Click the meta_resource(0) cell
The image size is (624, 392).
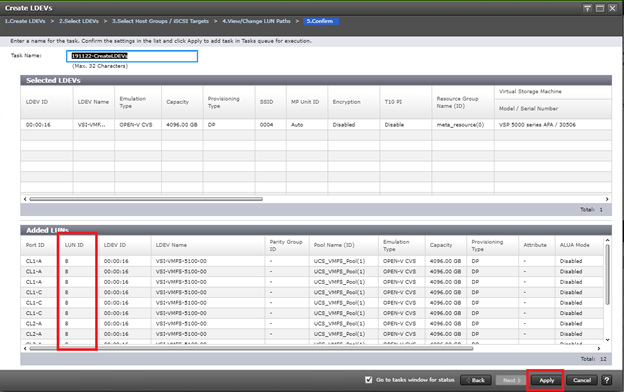[x=463, y=125]
